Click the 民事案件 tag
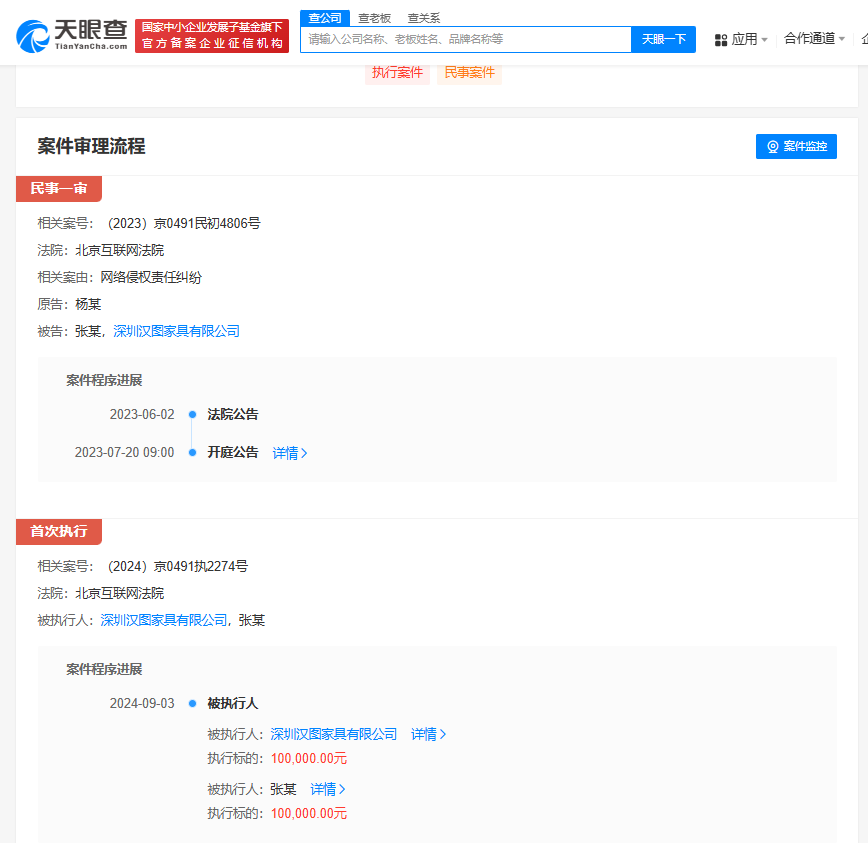Screen dimensions: 868x843 pyautogui.click(x=469, y=73)
